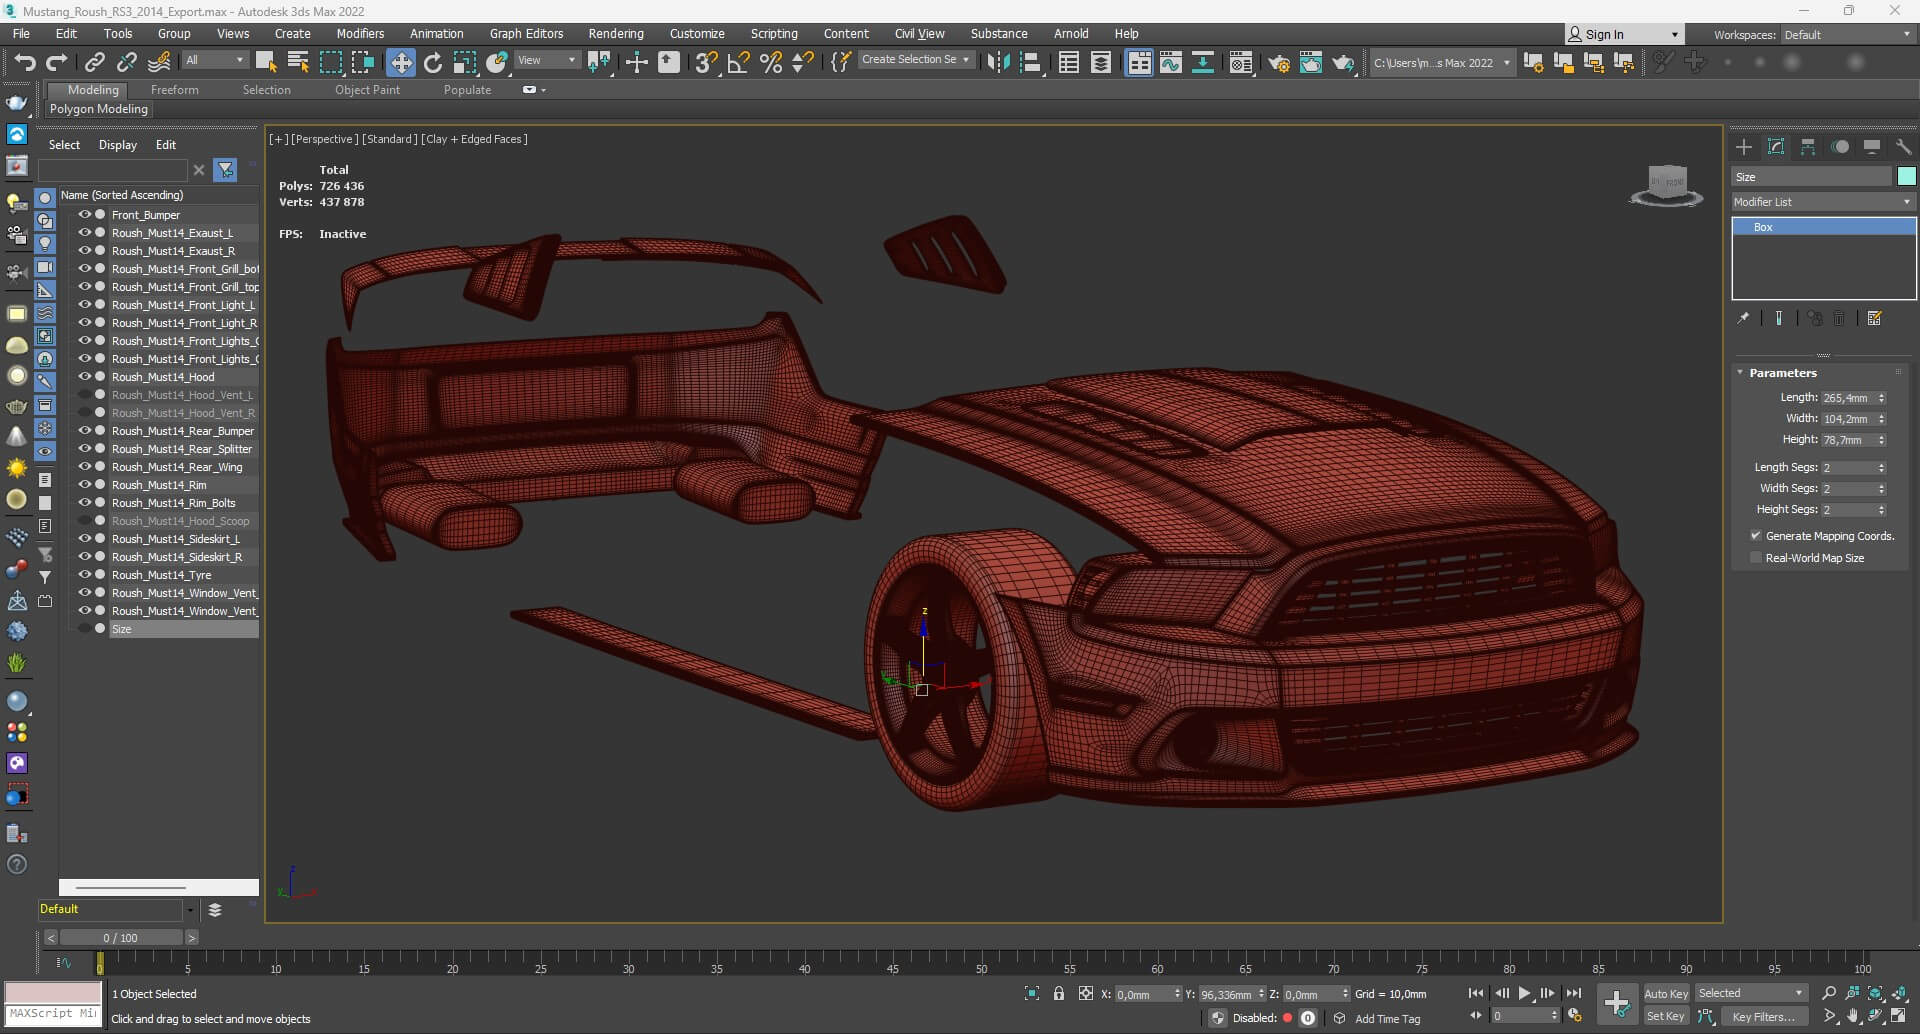Click the Mirror tool icon
The width and height of the screenshot is (1920, 1034).
998,62
